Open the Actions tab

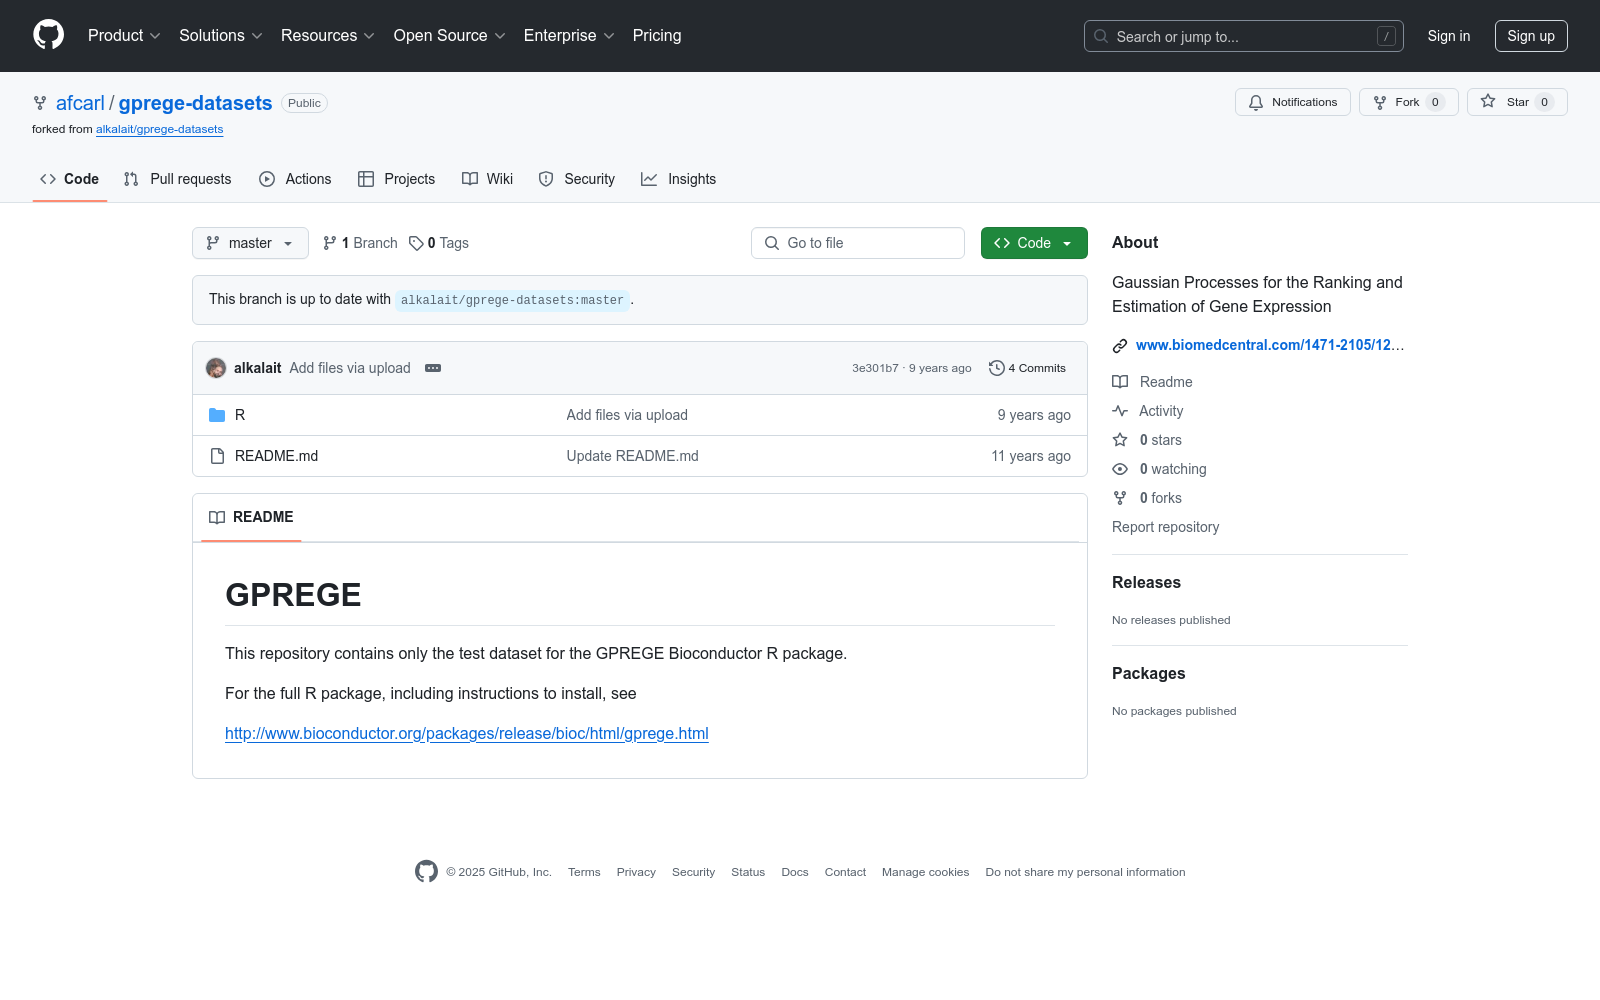click(295, 179)
